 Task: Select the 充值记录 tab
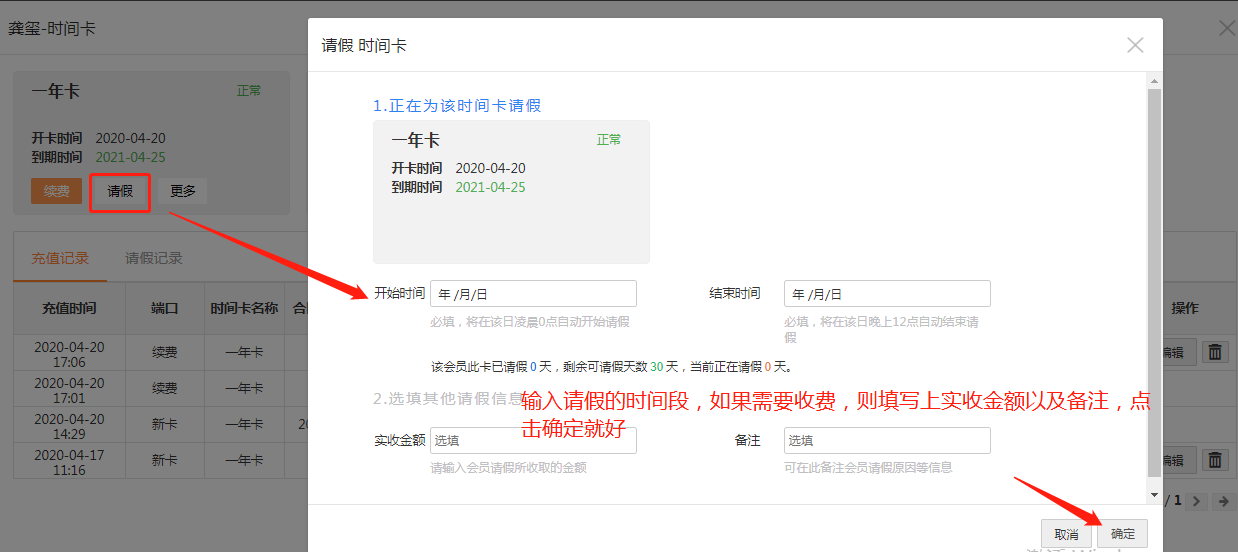click(60, 258)
